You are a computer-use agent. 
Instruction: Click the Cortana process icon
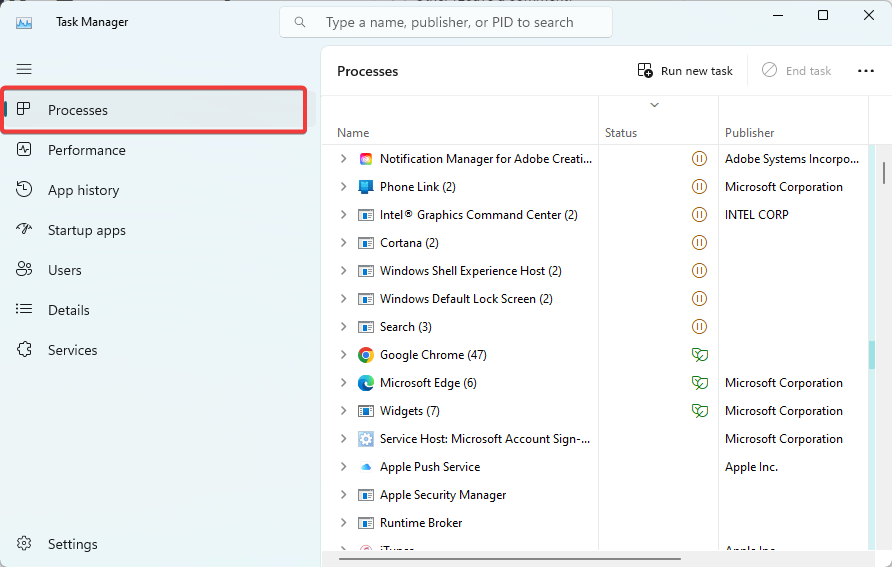366,243
